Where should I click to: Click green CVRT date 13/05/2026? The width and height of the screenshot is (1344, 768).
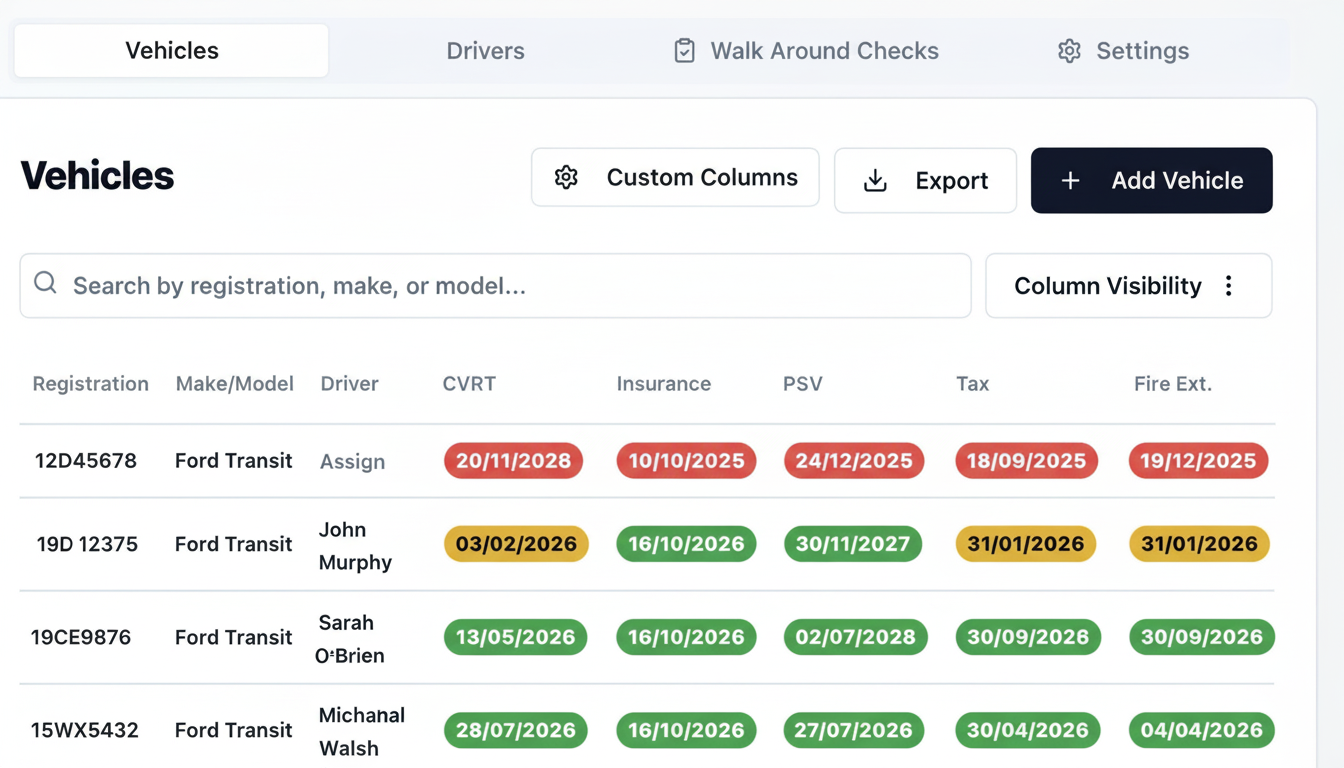click(515, 637)
